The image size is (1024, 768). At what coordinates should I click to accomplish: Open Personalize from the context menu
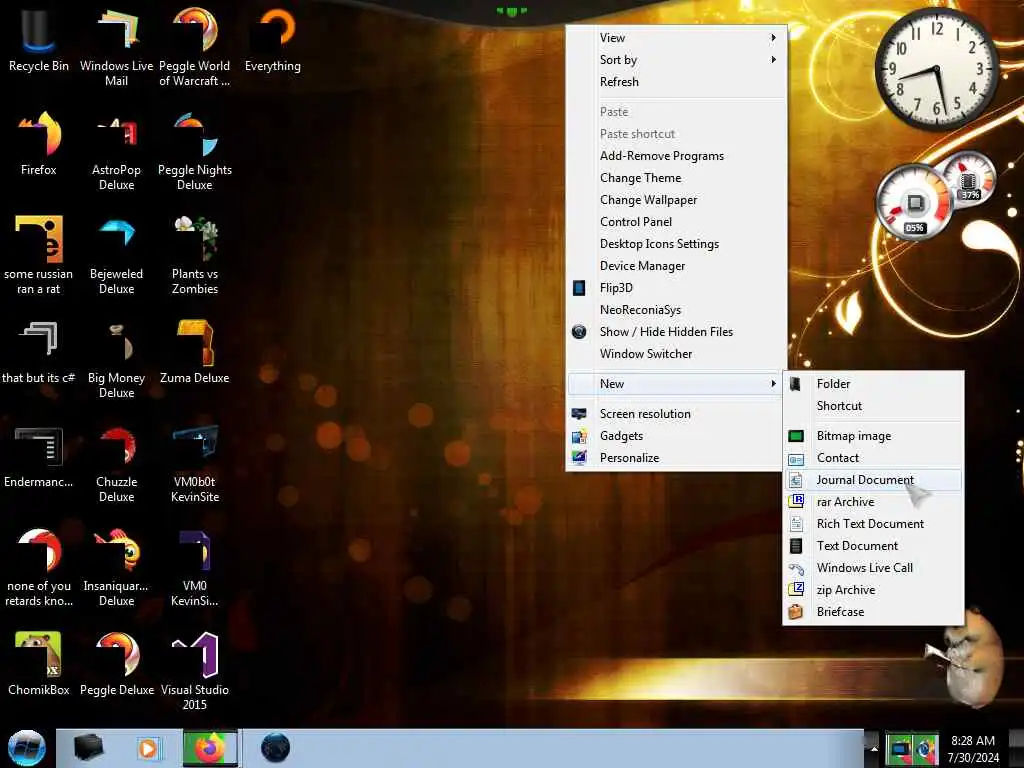click(677, 458)
